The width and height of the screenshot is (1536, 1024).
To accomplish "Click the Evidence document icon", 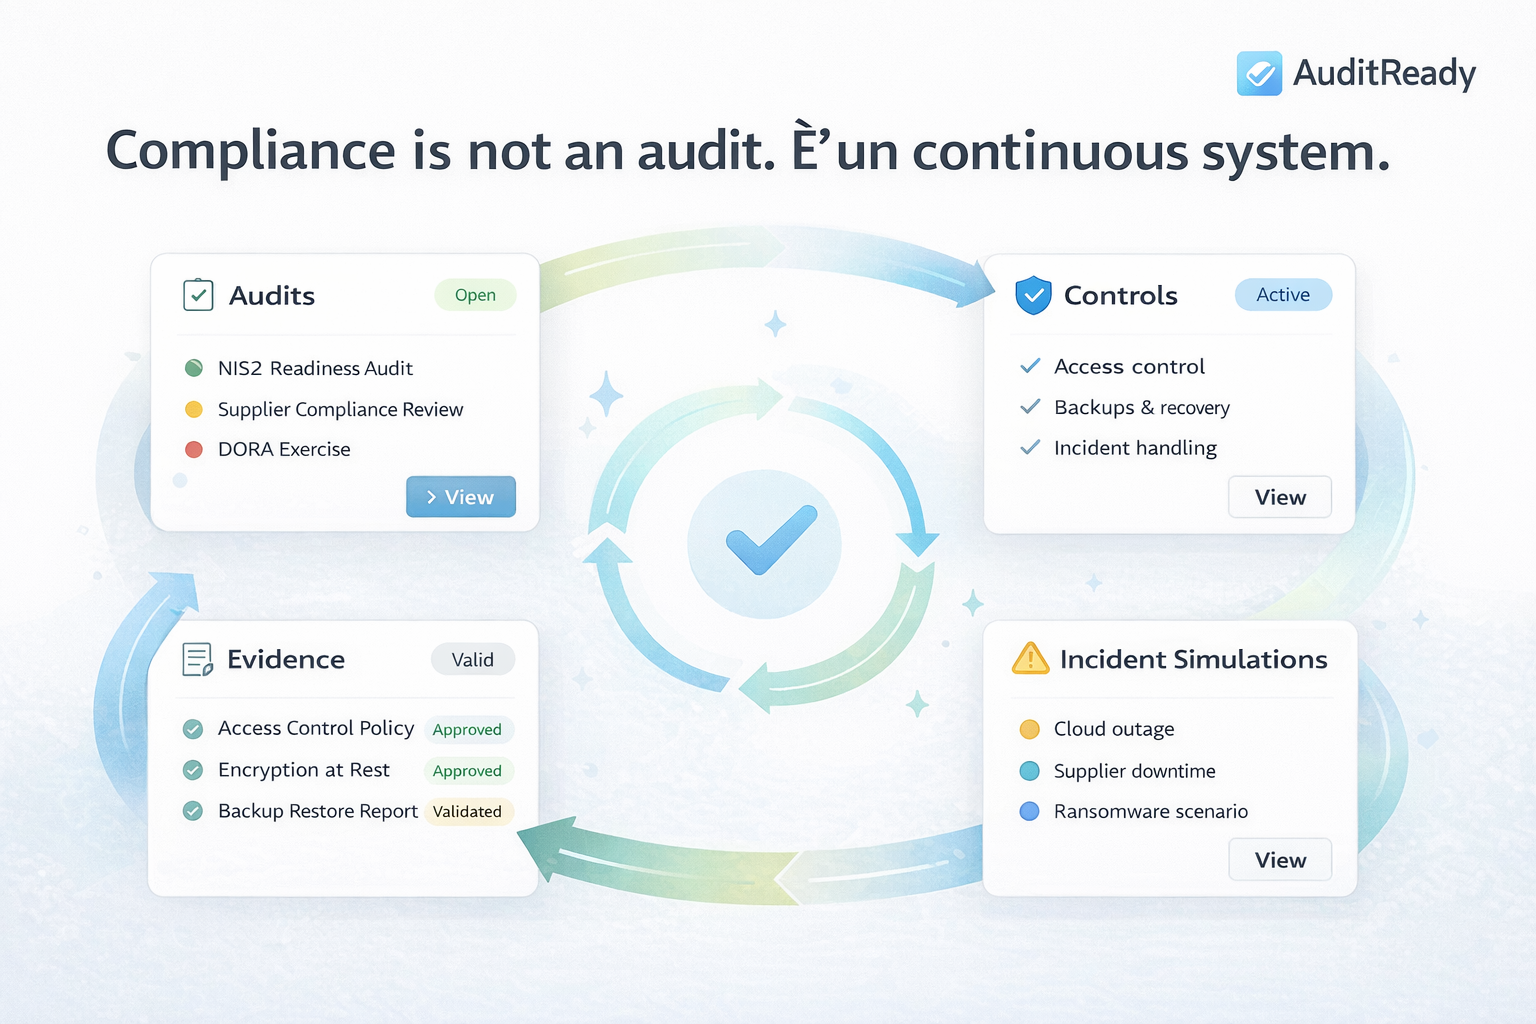I will click(x=198, y=660).
